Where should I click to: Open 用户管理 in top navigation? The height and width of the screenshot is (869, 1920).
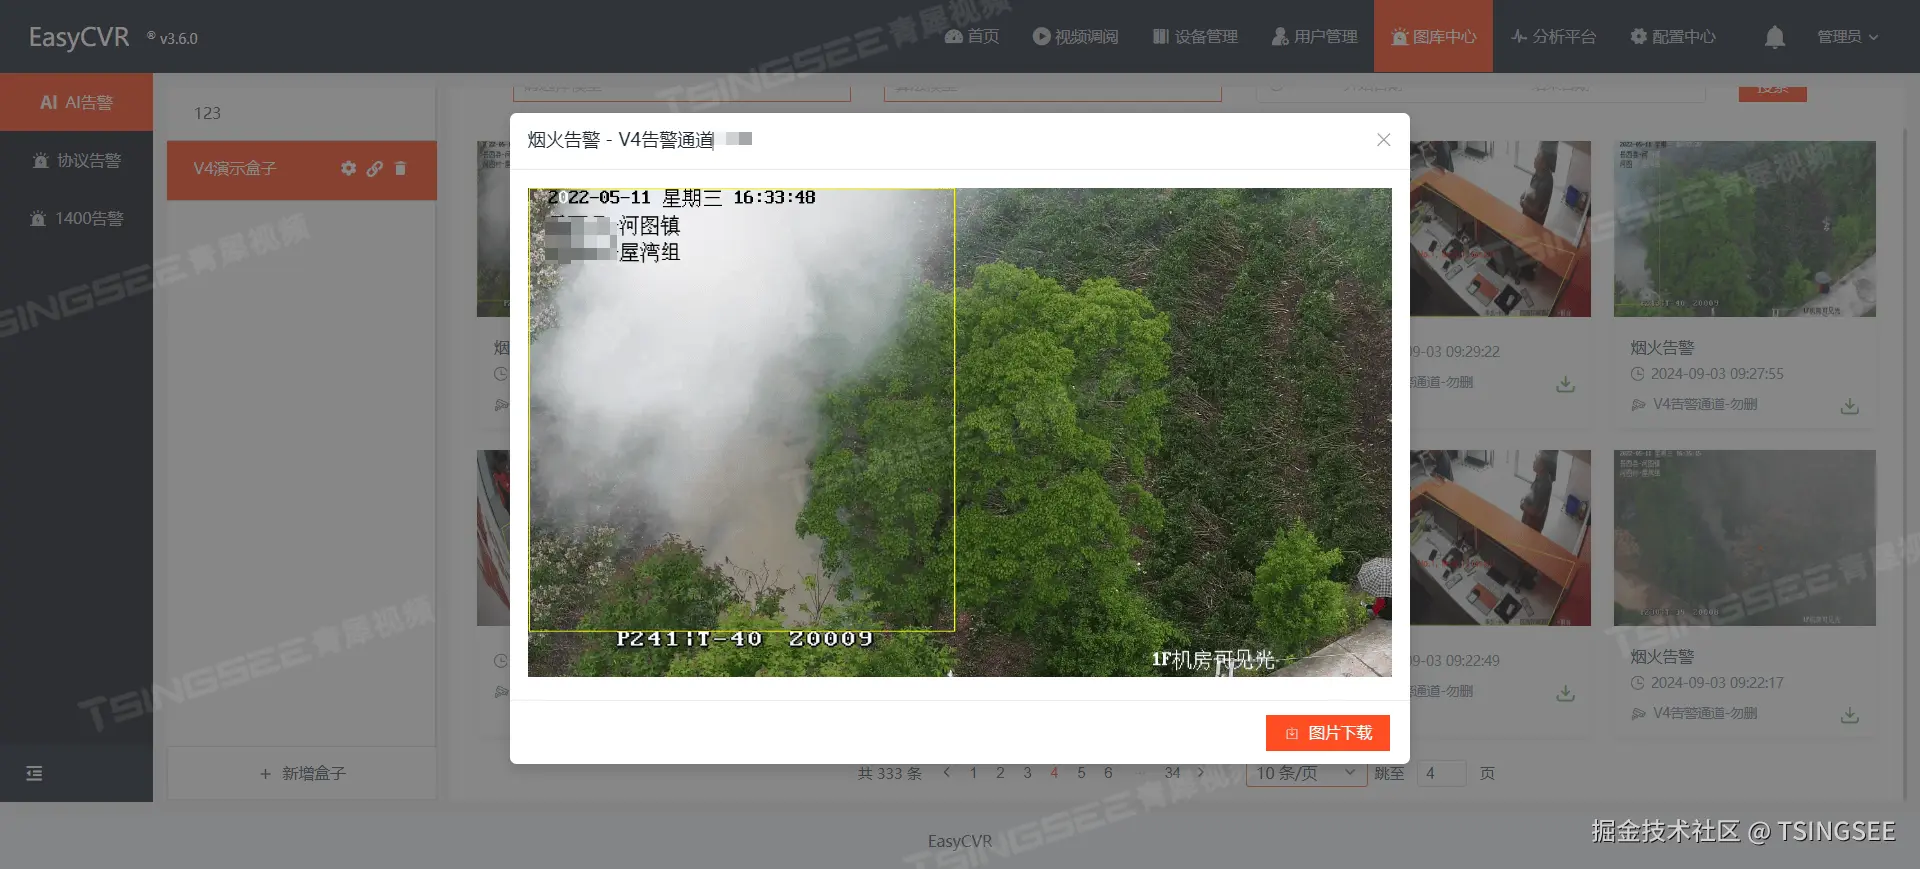(1314, 36)
